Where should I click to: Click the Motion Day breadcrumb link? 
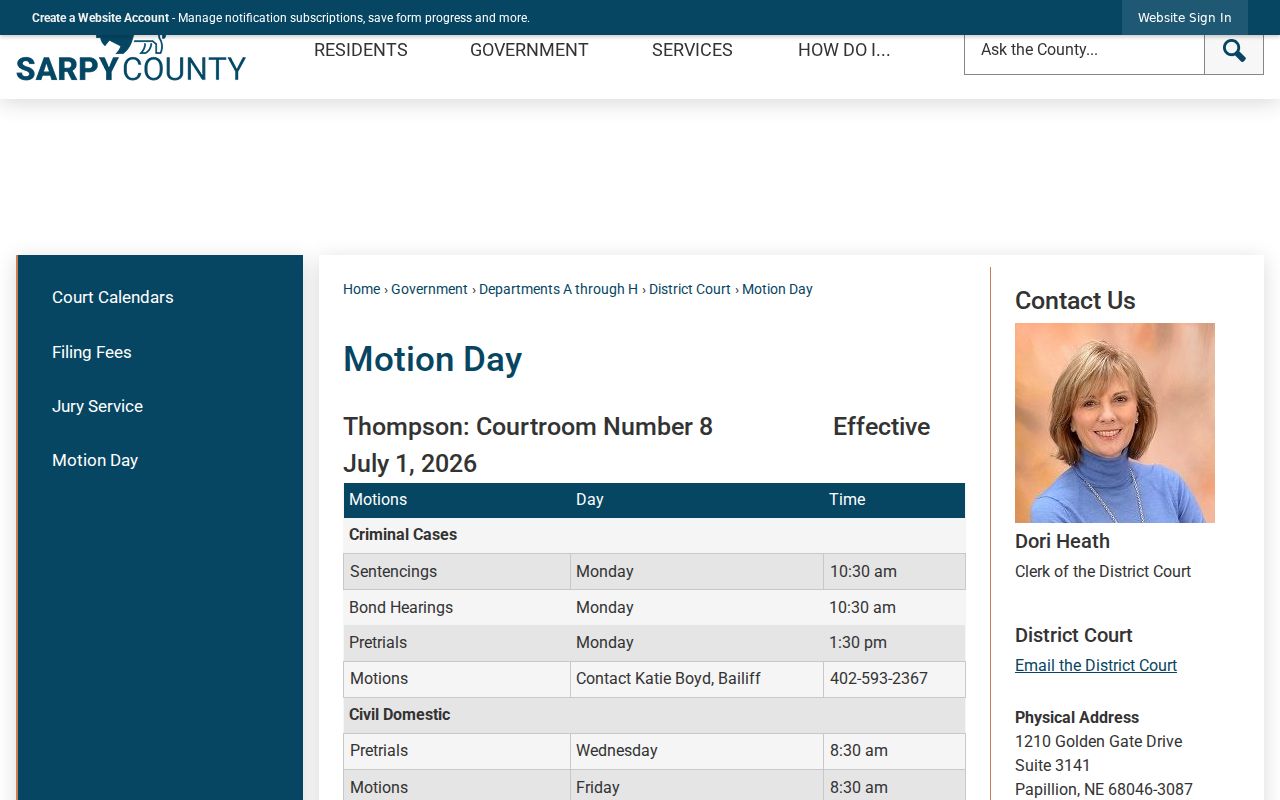pos(777,289)
